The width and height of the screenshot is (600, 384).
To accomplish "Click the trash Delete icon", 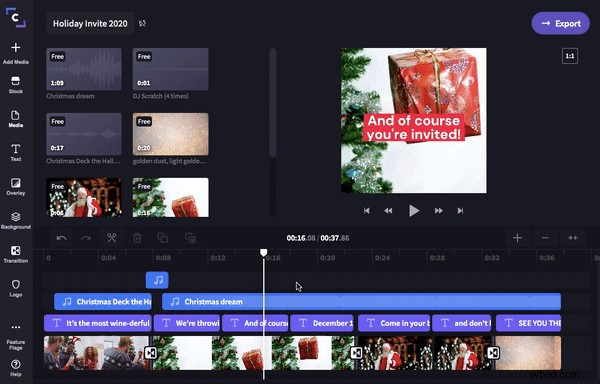I will click(137, 238).
